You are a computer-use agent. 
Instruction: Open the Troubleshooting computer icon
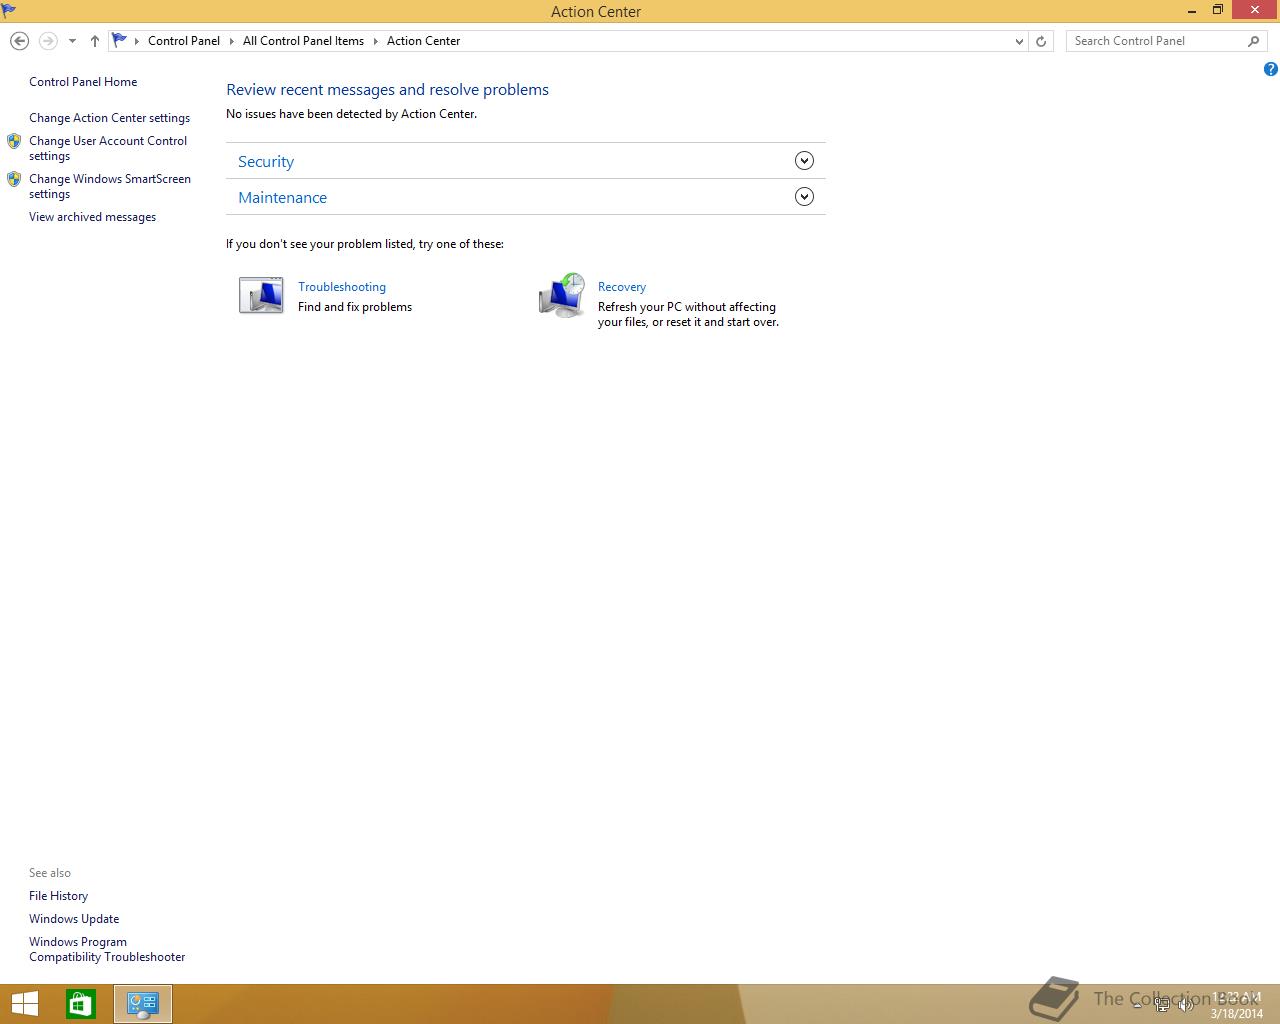(261, 295)
